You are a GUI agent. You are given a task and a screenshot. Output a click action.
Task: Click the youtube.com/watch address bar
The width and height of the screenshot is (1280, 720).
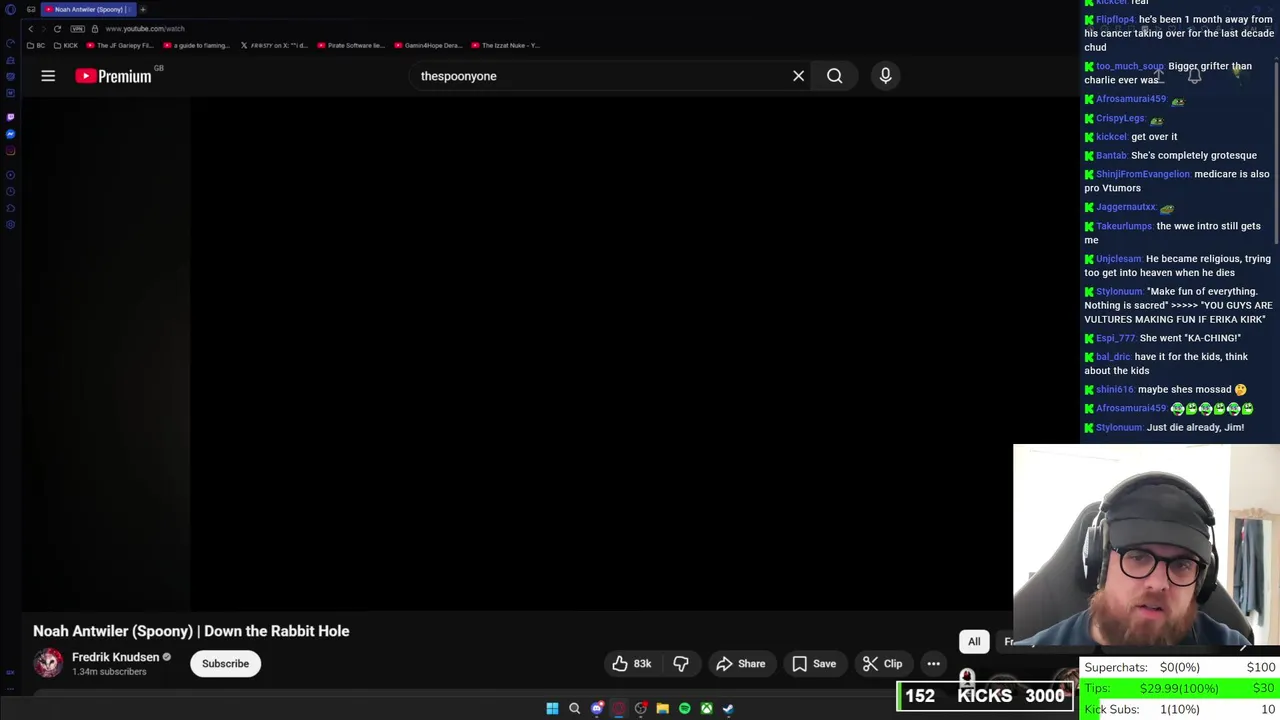point(144,28)
